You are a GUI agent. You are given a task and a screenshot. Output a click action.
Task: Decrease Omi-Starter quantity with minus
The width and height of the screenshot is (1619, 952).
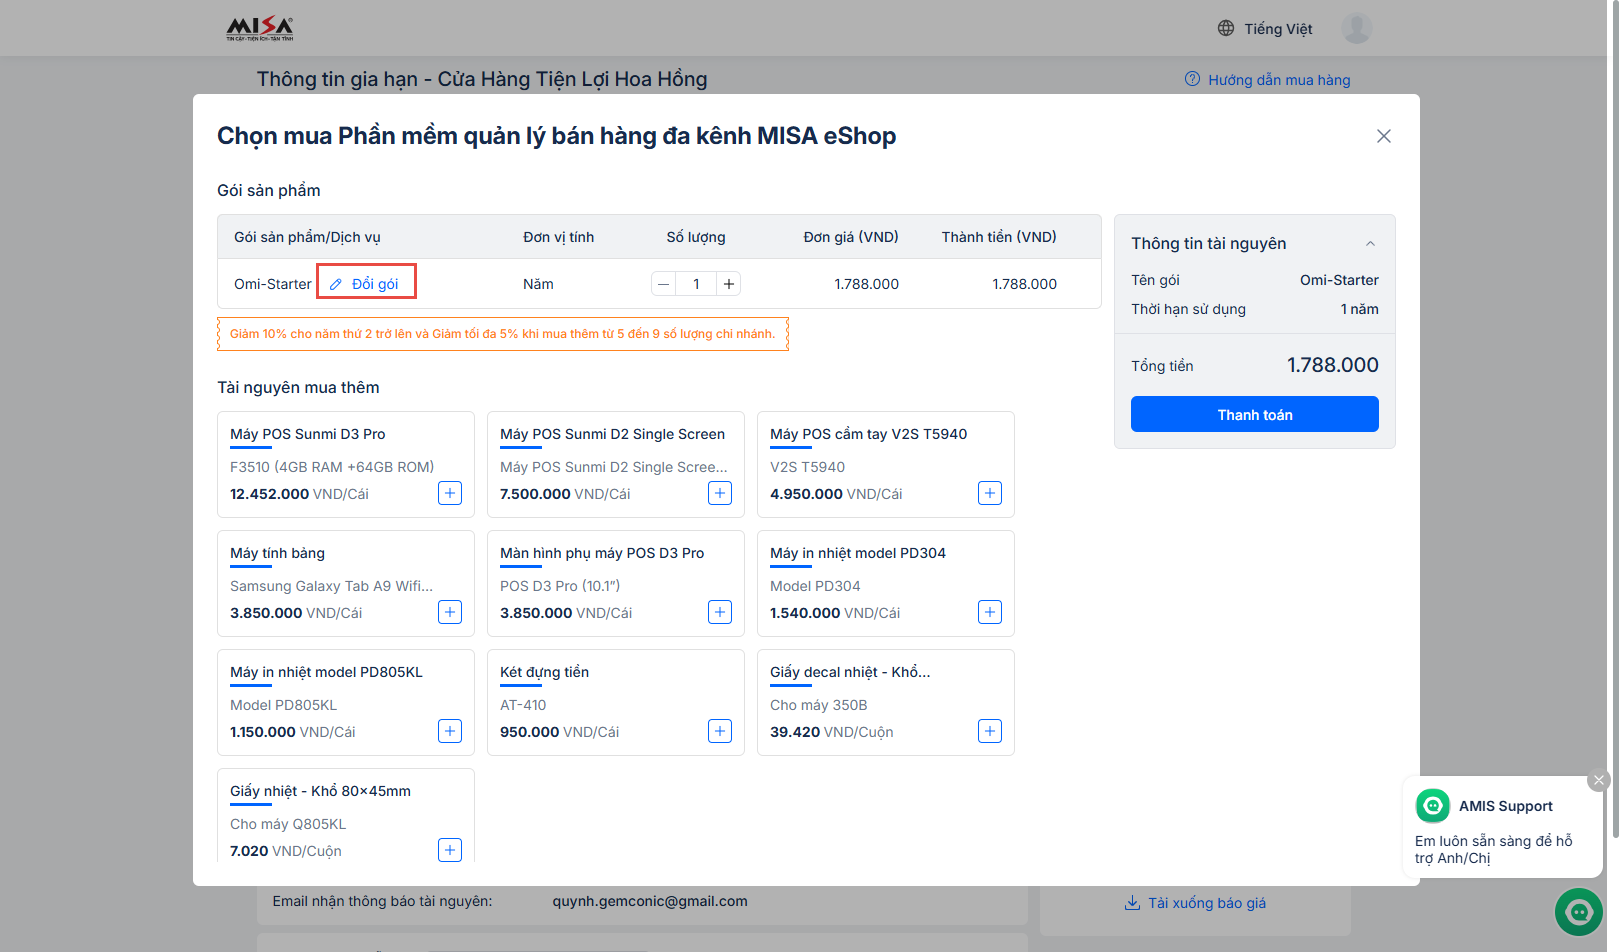coord(663,284)
